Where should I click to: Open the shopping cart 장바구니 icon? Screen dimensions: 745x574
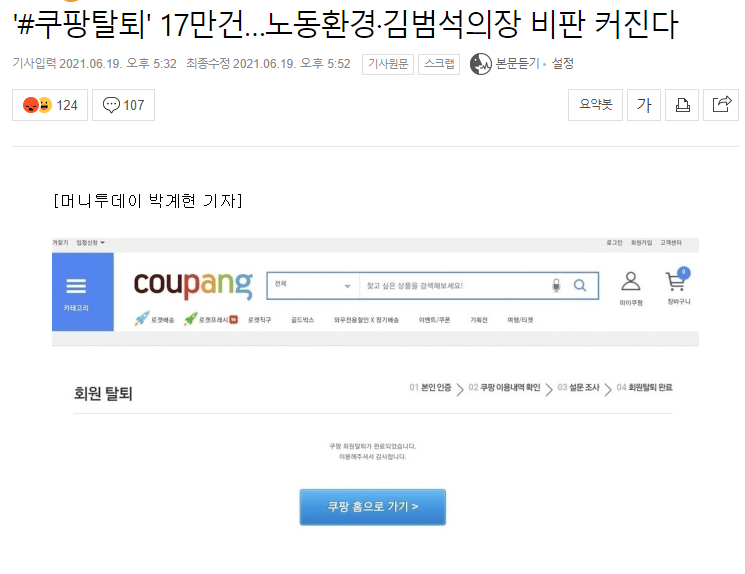tap(678, 279)
